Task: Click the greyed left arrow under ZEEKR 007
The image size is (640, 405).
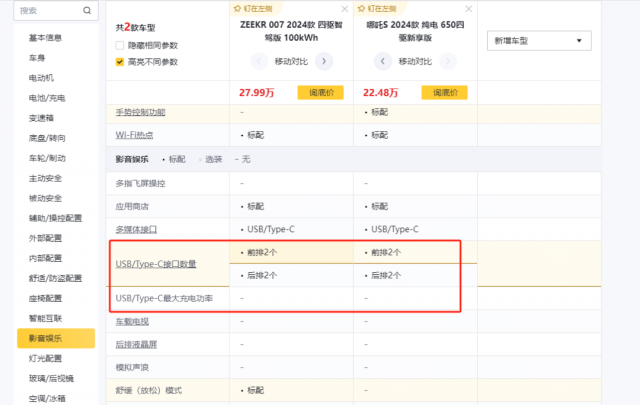Action: (x=259, y=61)
